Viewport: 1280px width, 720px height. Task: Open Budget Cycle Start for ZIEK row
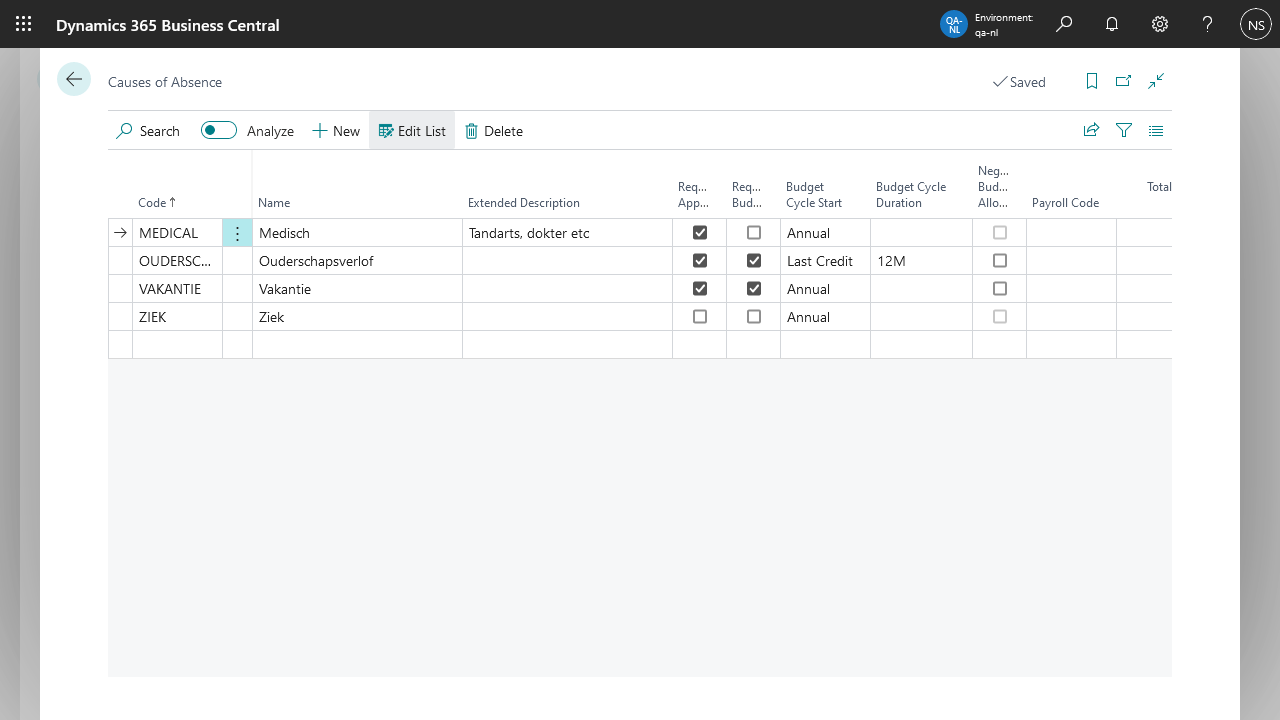(824, 317)
